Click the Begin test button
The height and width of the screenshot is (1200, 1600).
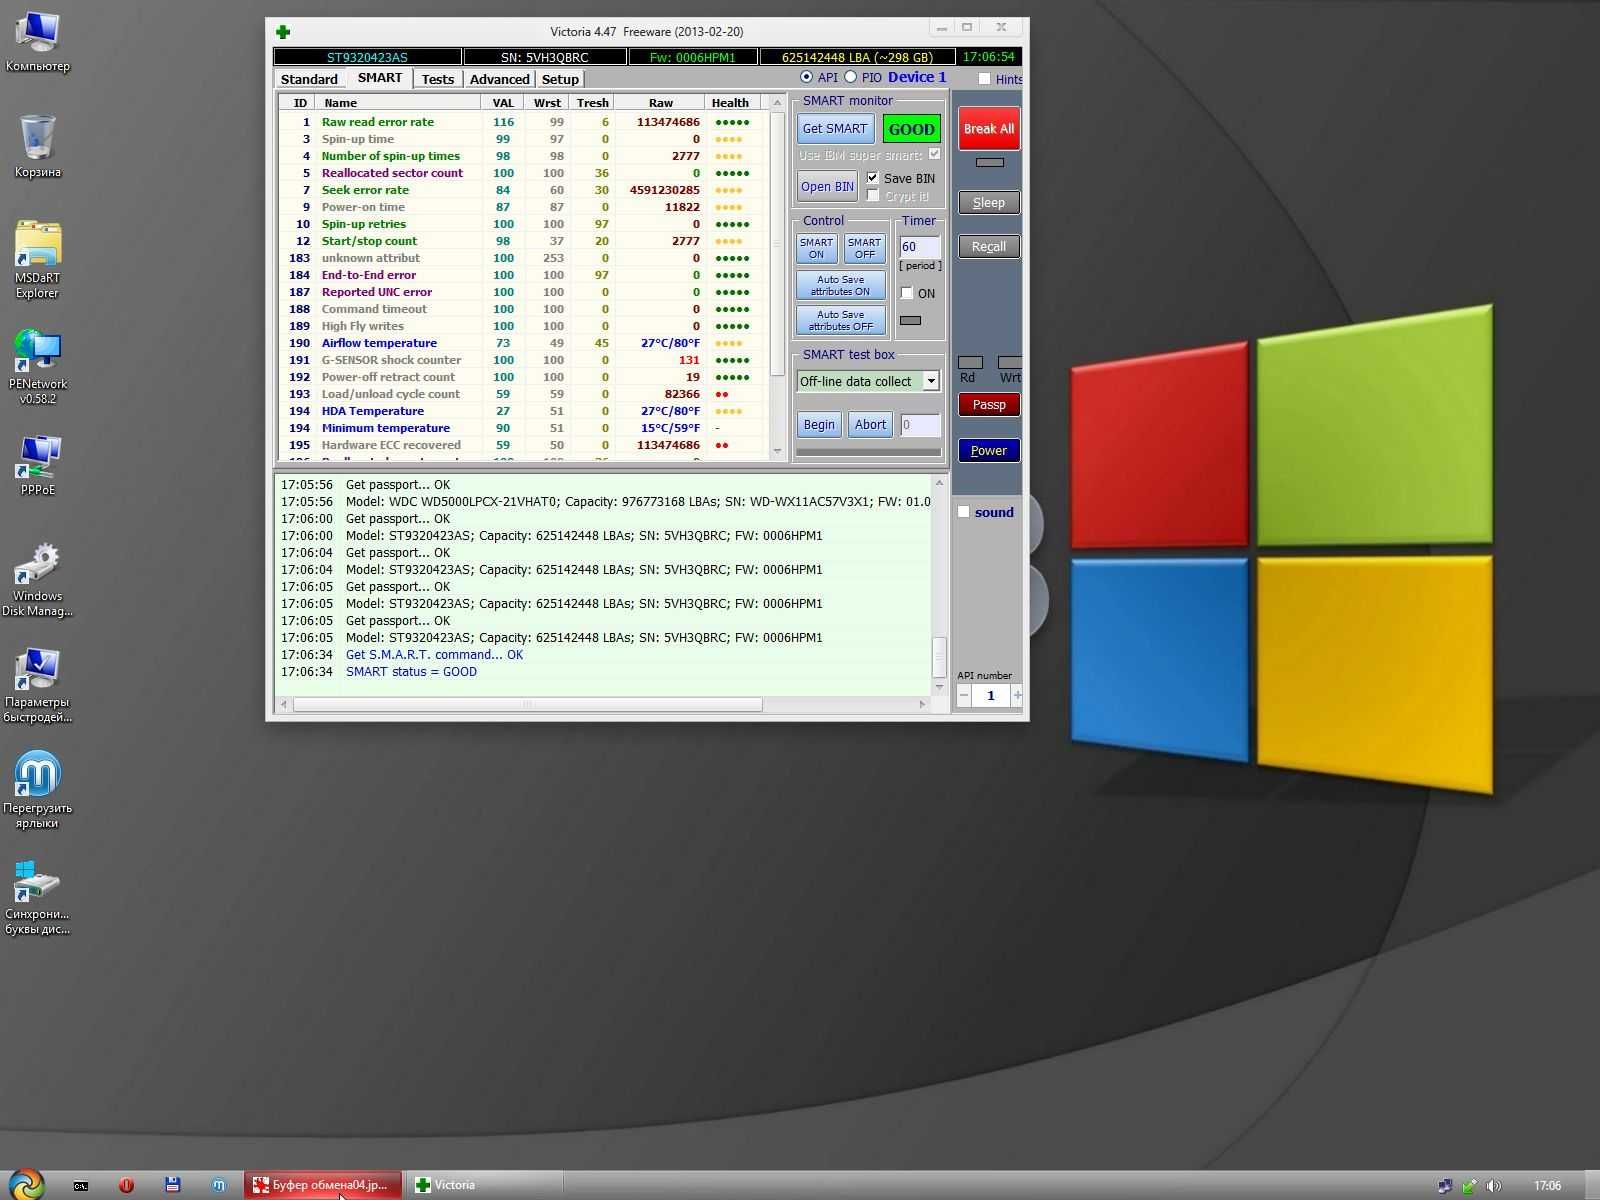[819, 424]
